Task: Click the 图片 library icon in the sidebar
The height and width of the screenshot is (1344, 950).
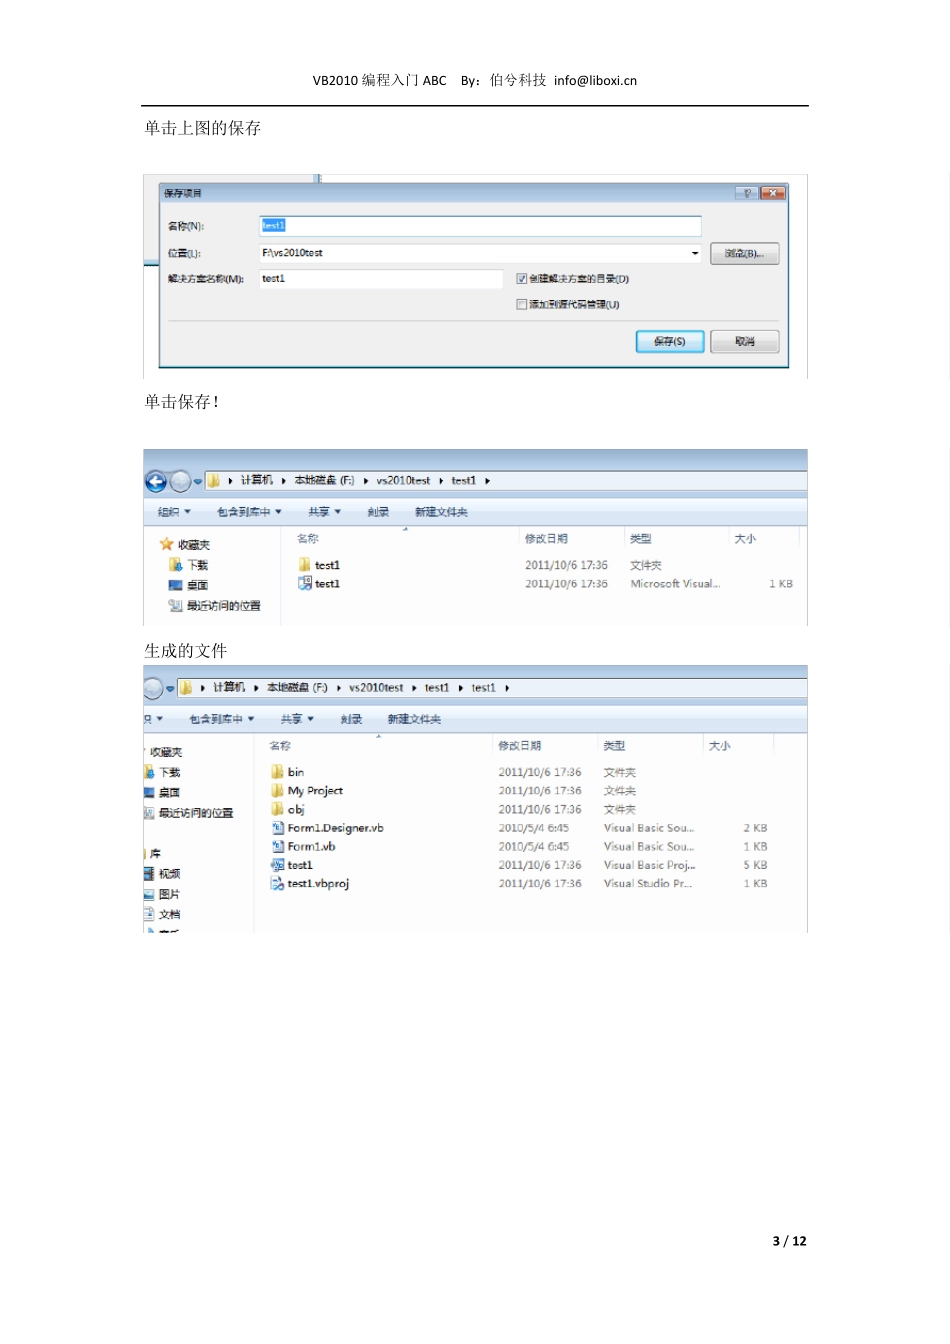Action: (x=149, y=894)
